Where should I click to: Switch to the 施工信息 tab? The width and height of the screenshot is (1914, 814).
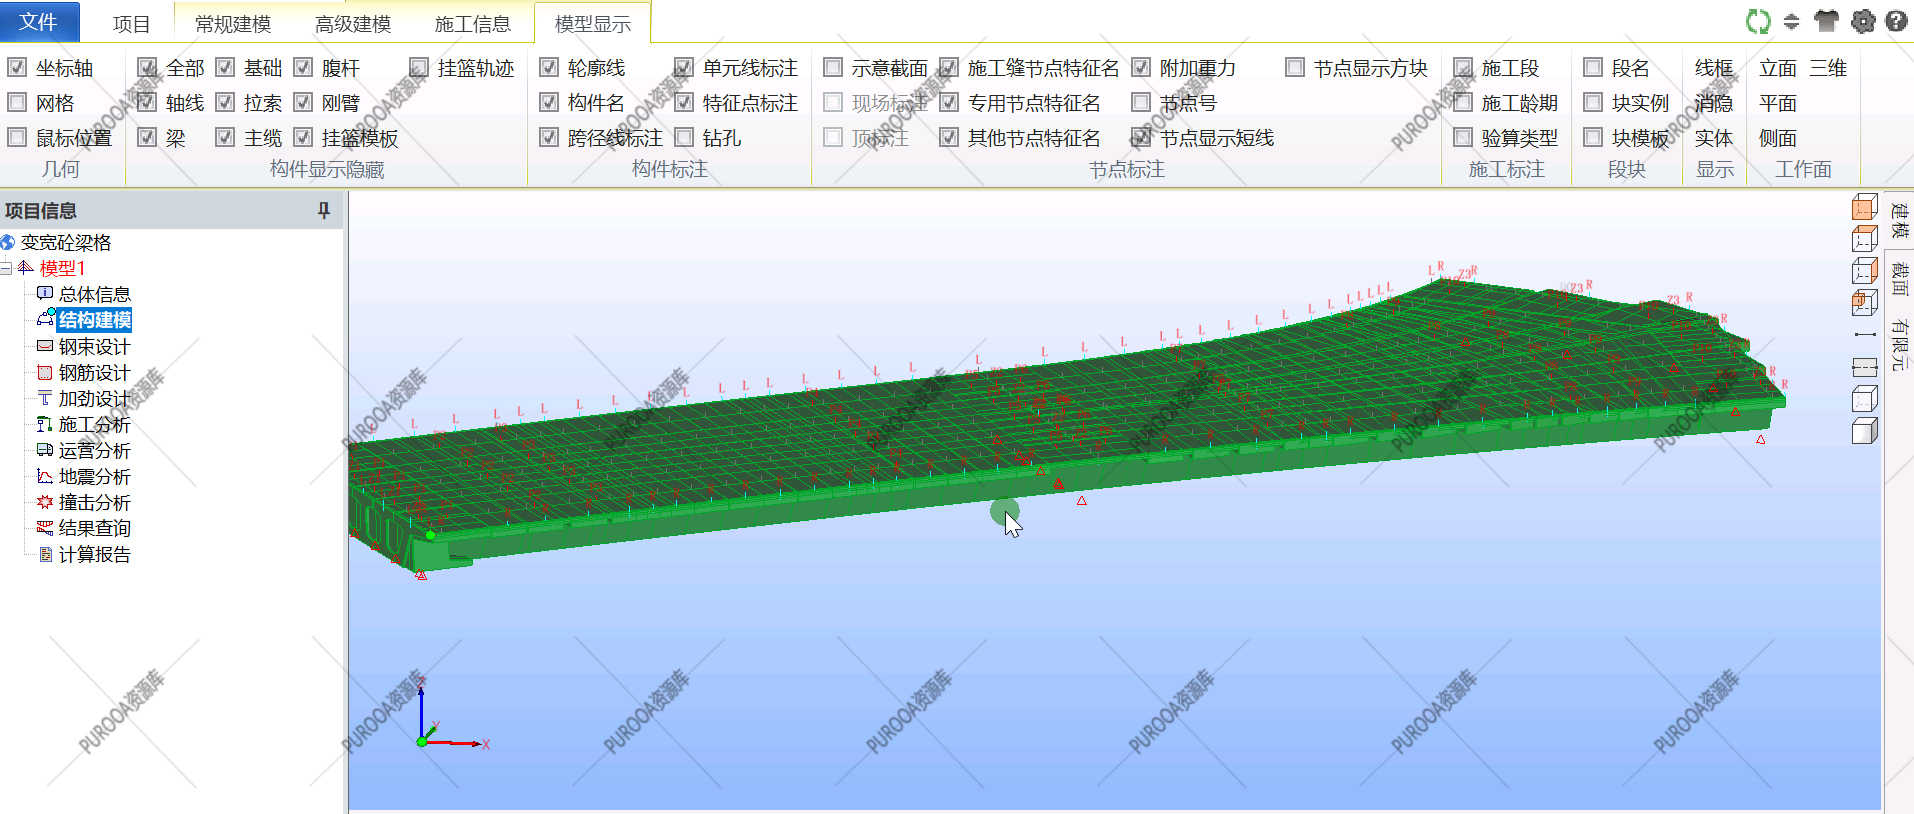pyautogui.click(x=473, y=24)
